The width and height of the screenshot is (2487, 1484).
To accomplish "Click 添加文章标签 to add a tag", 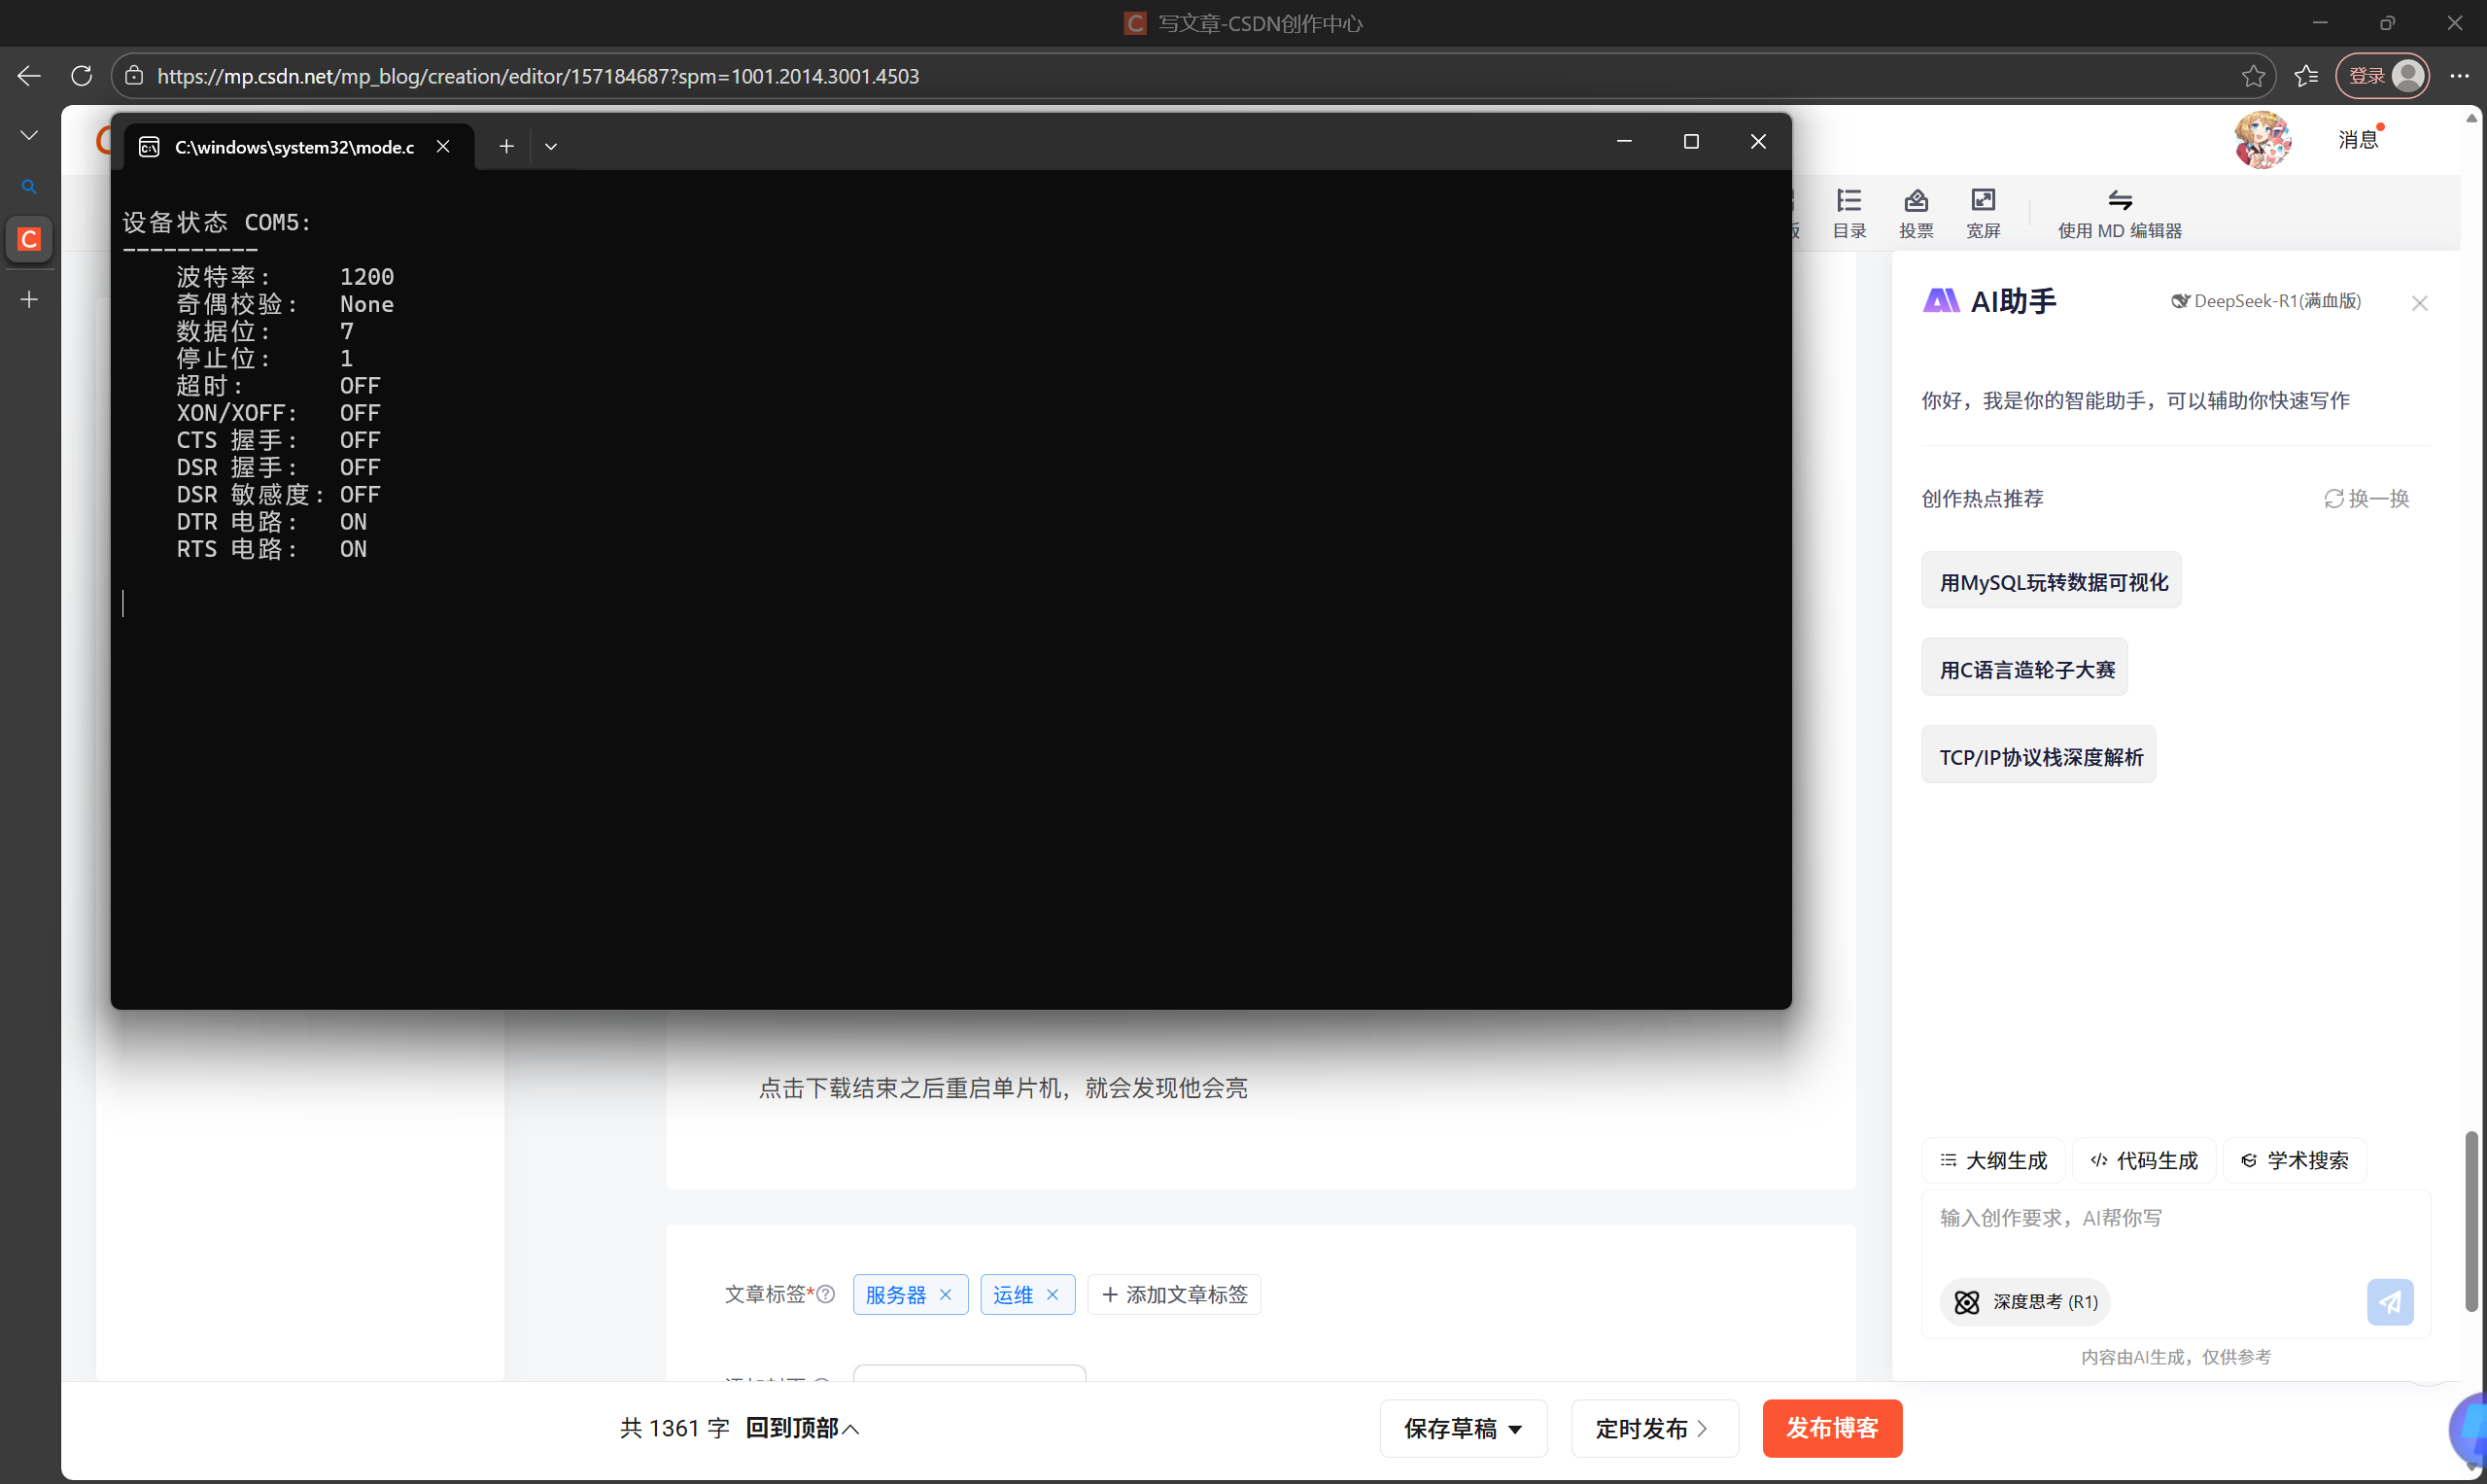I will click(x=1174, y=1294).
